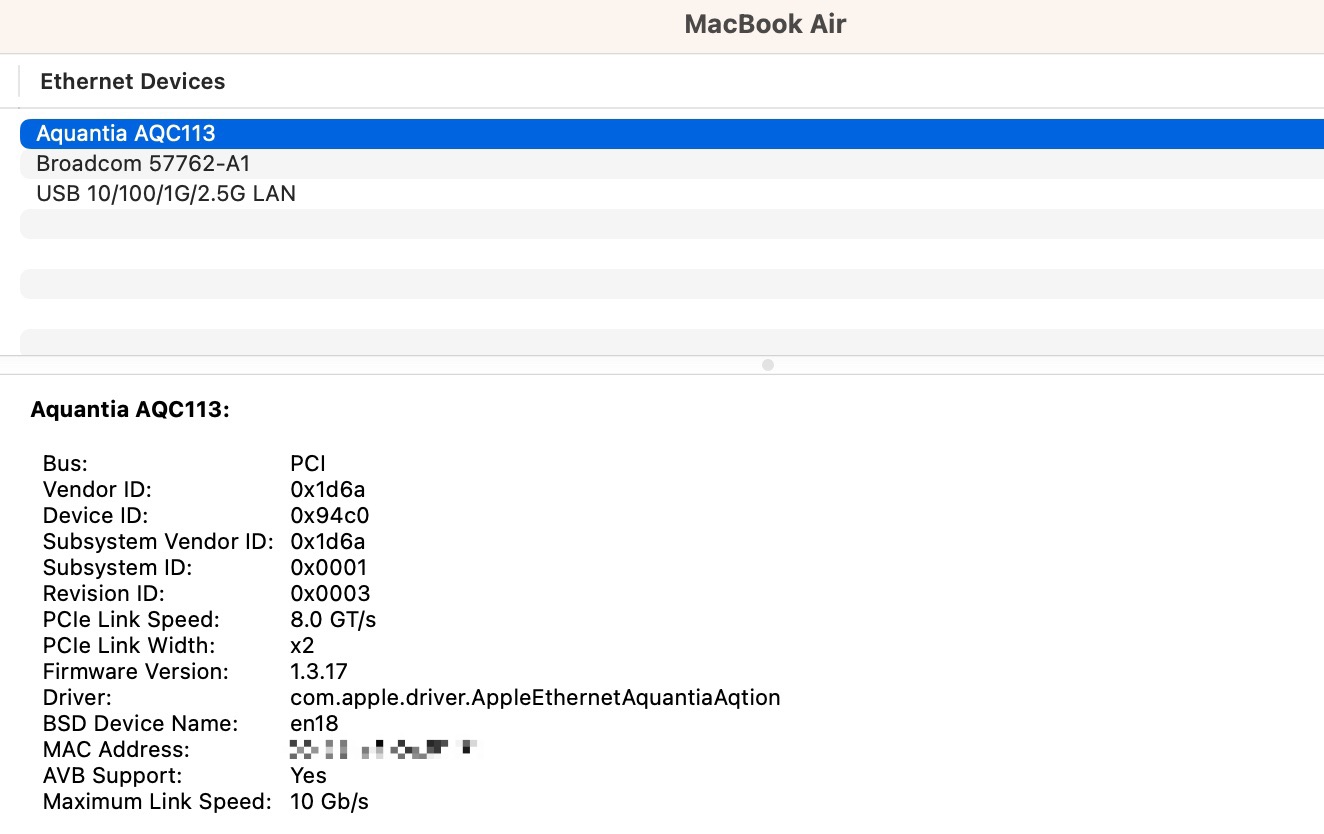Select the Aquantia AQC113 device row
Image resolution: width=1324 pixels, height=834 pixels.
[672, 134]
